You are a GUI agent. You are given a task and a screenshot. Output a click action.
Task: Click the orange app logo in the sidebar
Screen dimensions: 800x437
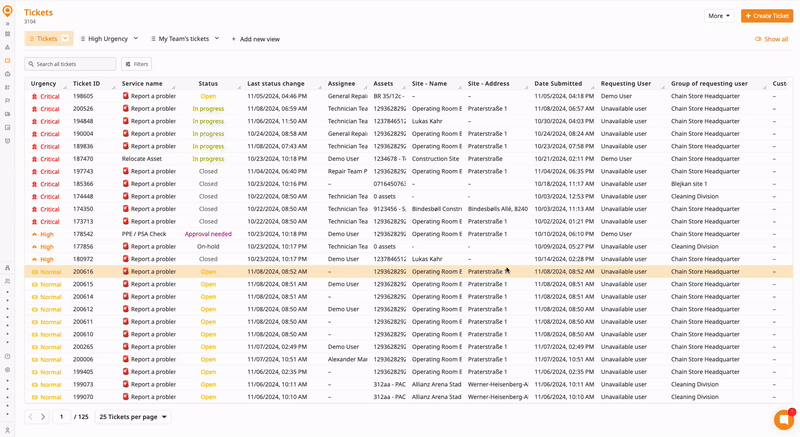pyautogui.click(x=7, y=10)
